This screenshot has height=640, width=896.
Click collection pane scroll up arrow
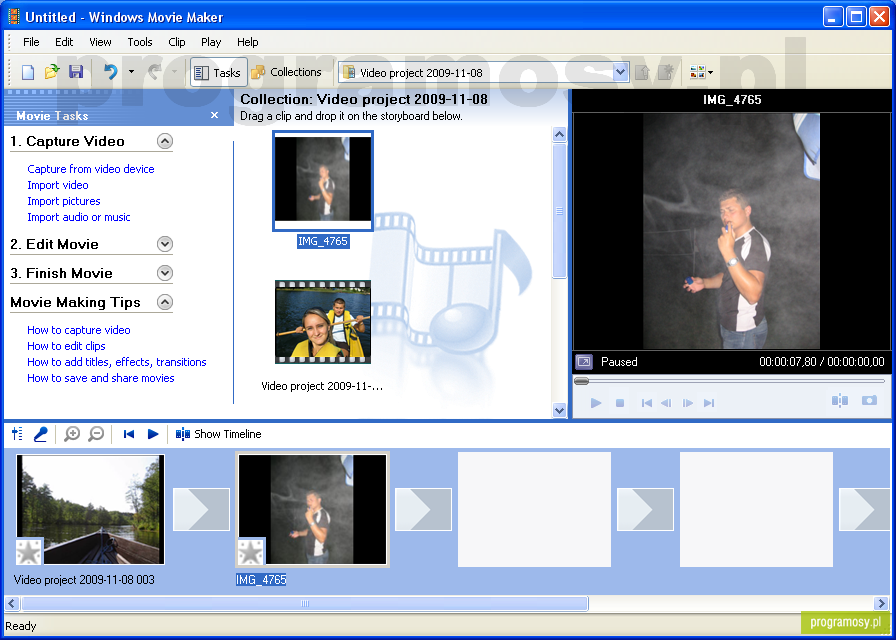559,135
